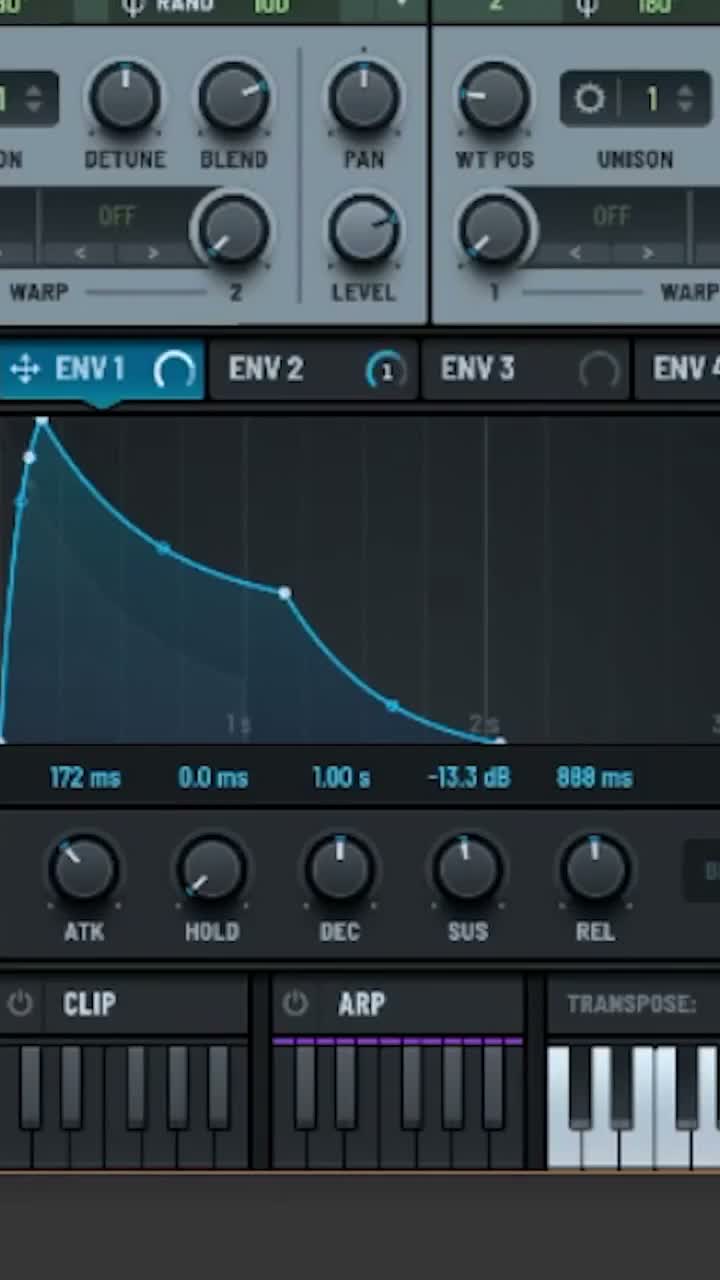Toggle the CLIP power button

pos(20,1003)
